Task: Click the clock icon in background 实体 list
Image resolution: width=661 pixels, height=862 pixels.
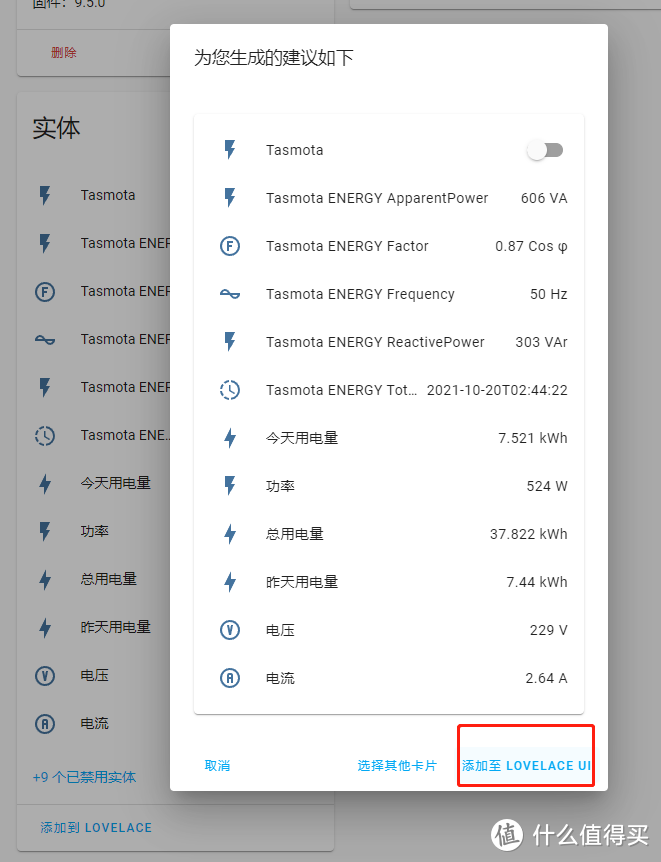Action: point(45,435)
